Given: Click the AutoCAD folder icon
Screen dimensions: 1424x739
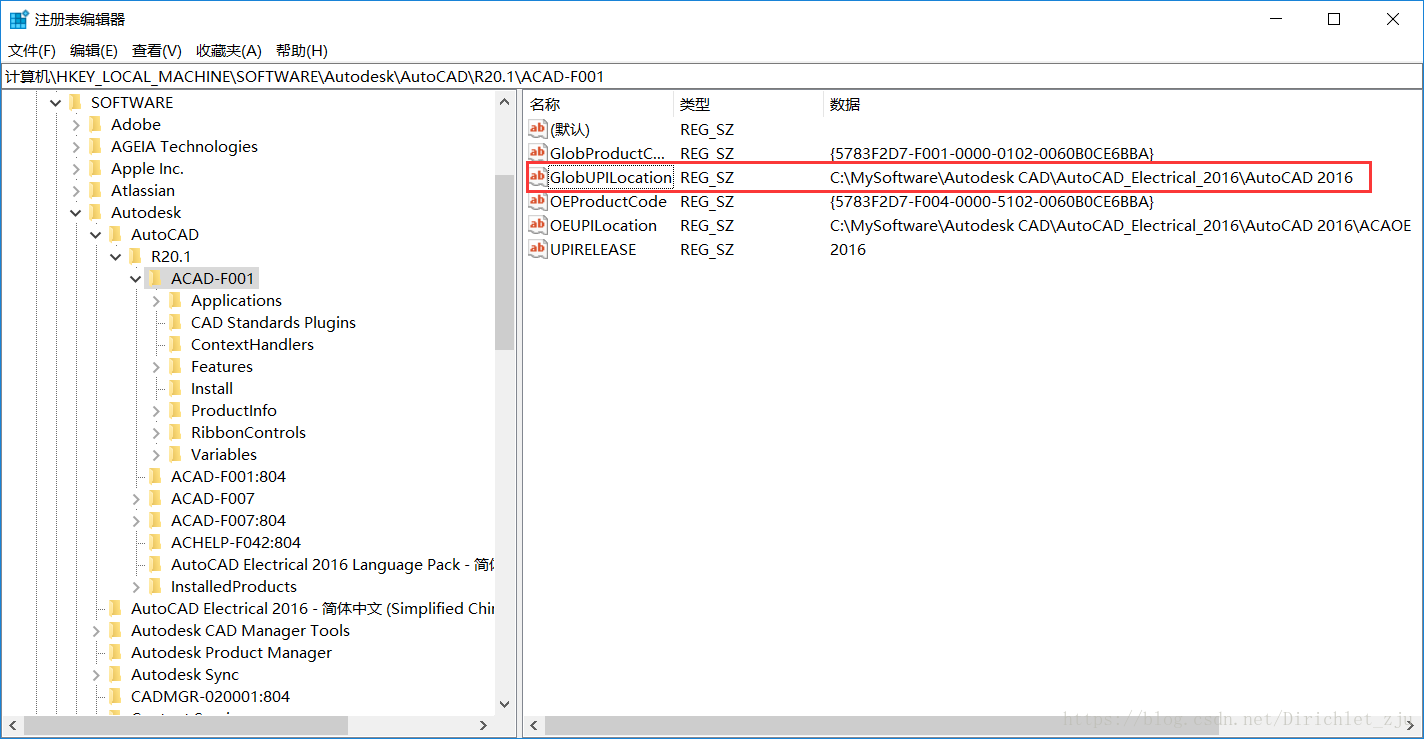Looking at the screenshot, I should click(115, 234).
